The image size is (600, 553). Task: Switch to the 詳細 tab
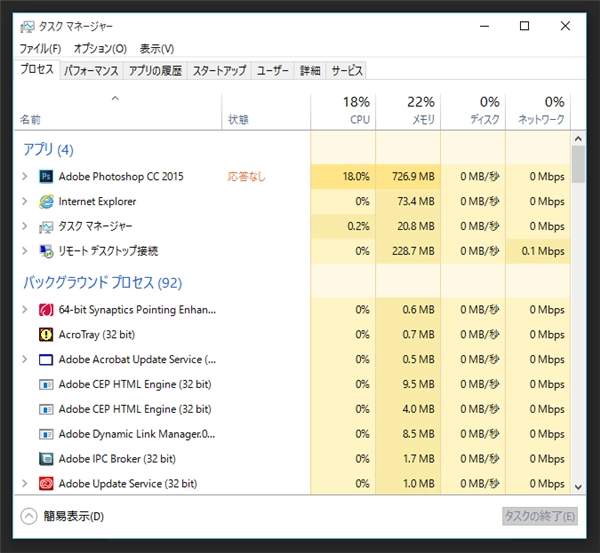(x=310, y=71)
